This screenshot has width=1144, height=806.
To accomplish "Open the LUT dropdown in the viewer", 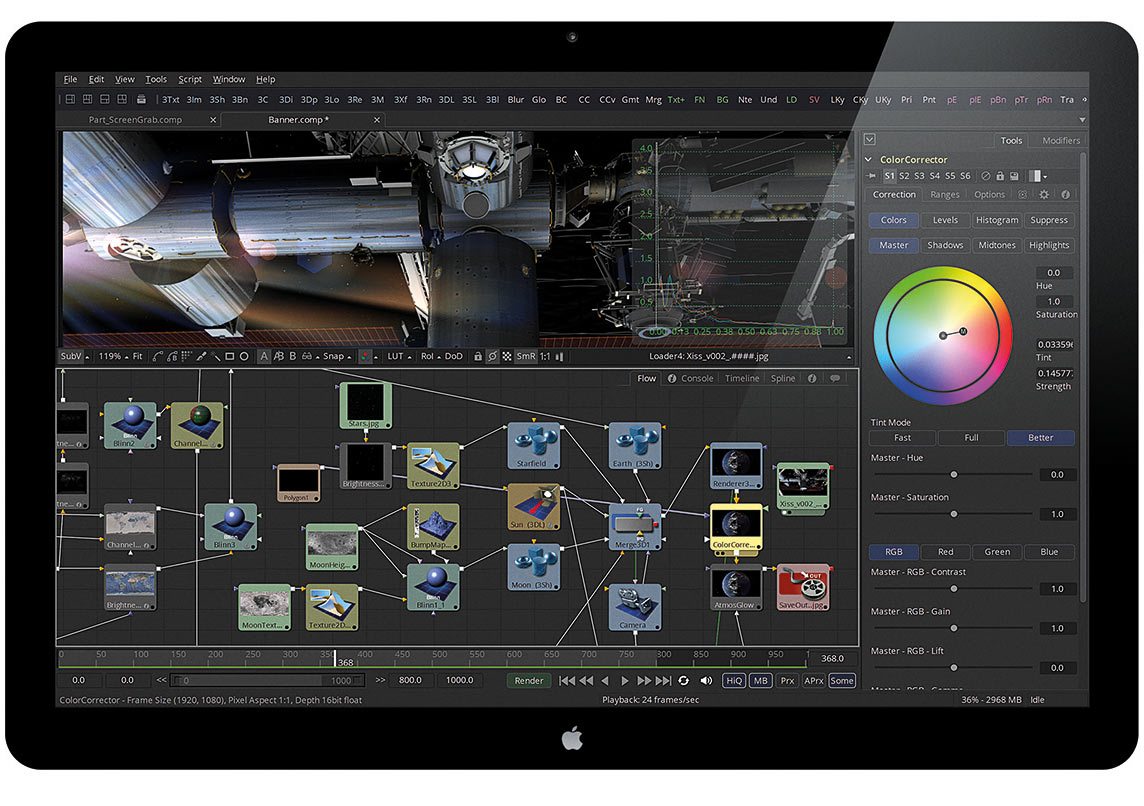I will click(x=399, y=356).
